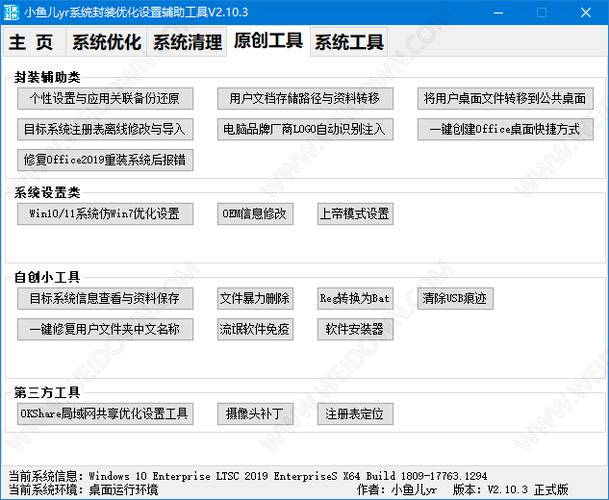Go to the 系统工具 tab

click(349, 43)
